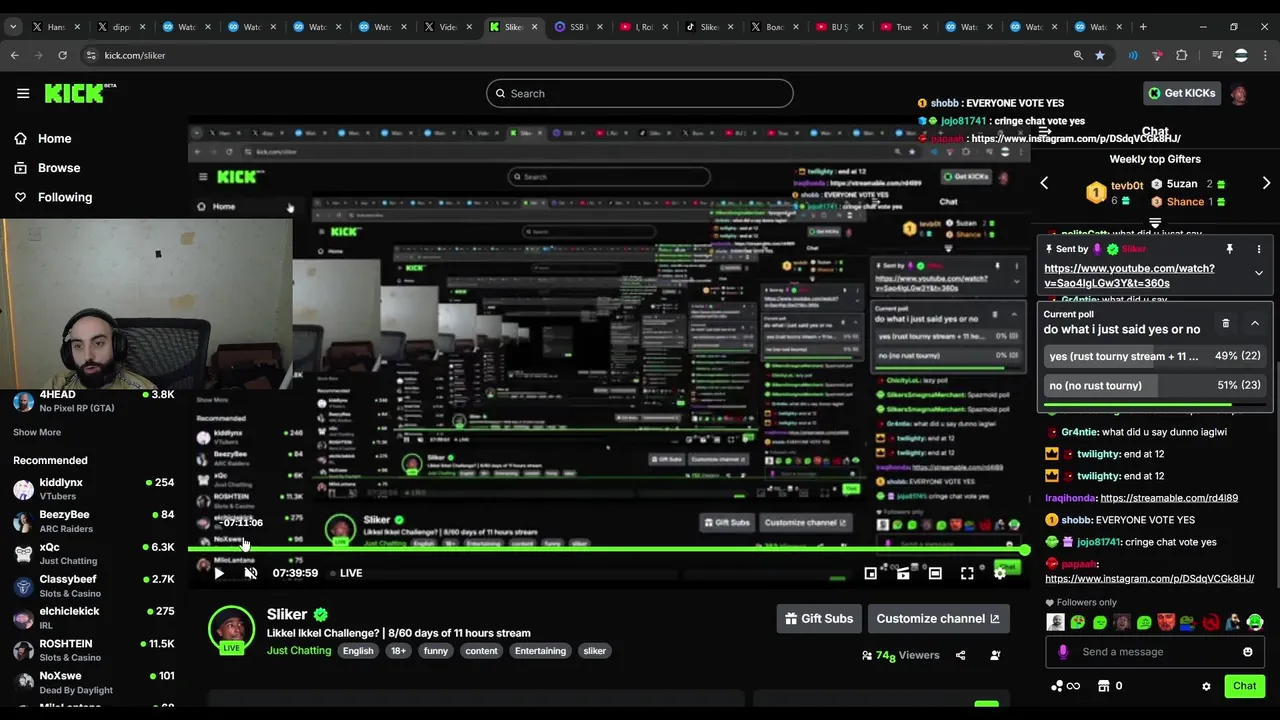Click the Get KICKs button
Screen dimensions: 1280x720
pos(1181,93)
